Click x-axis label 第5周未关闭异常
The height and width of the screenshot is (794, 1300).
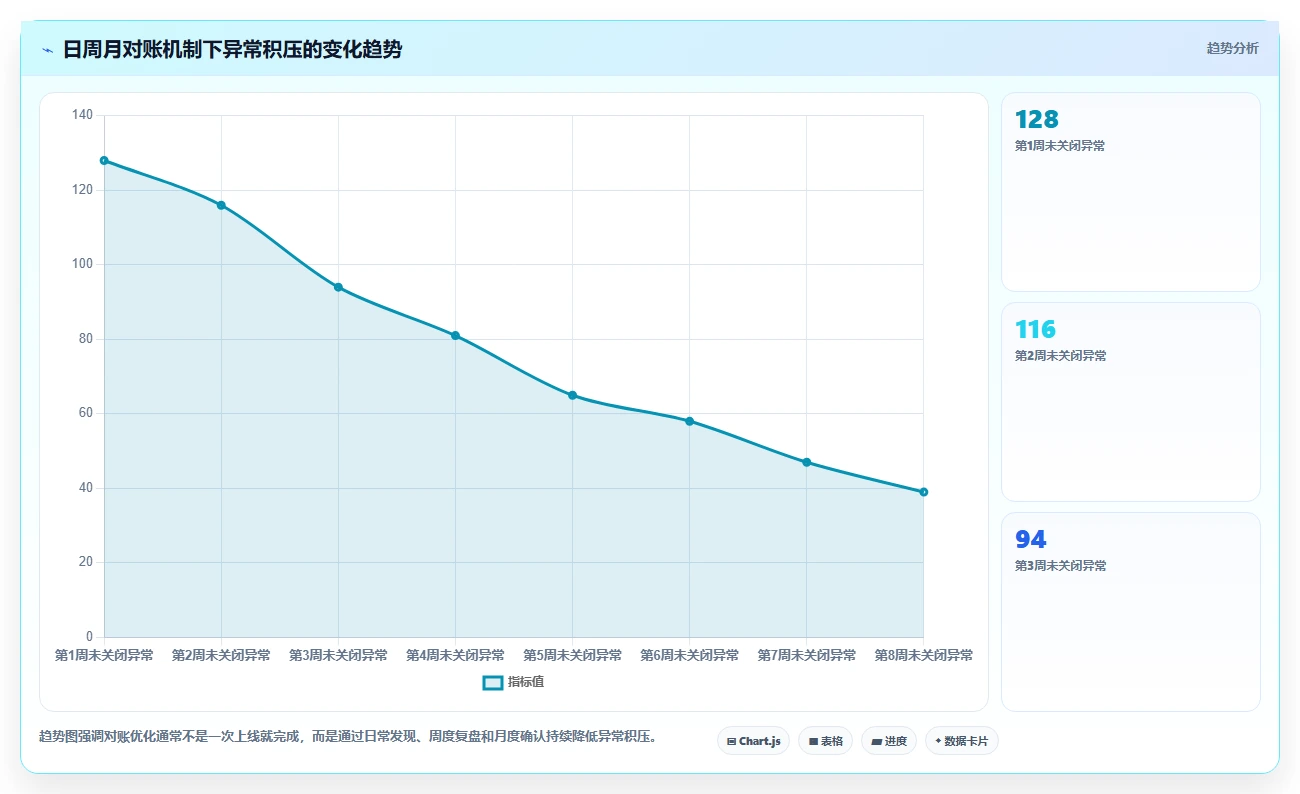click(572, 655)
